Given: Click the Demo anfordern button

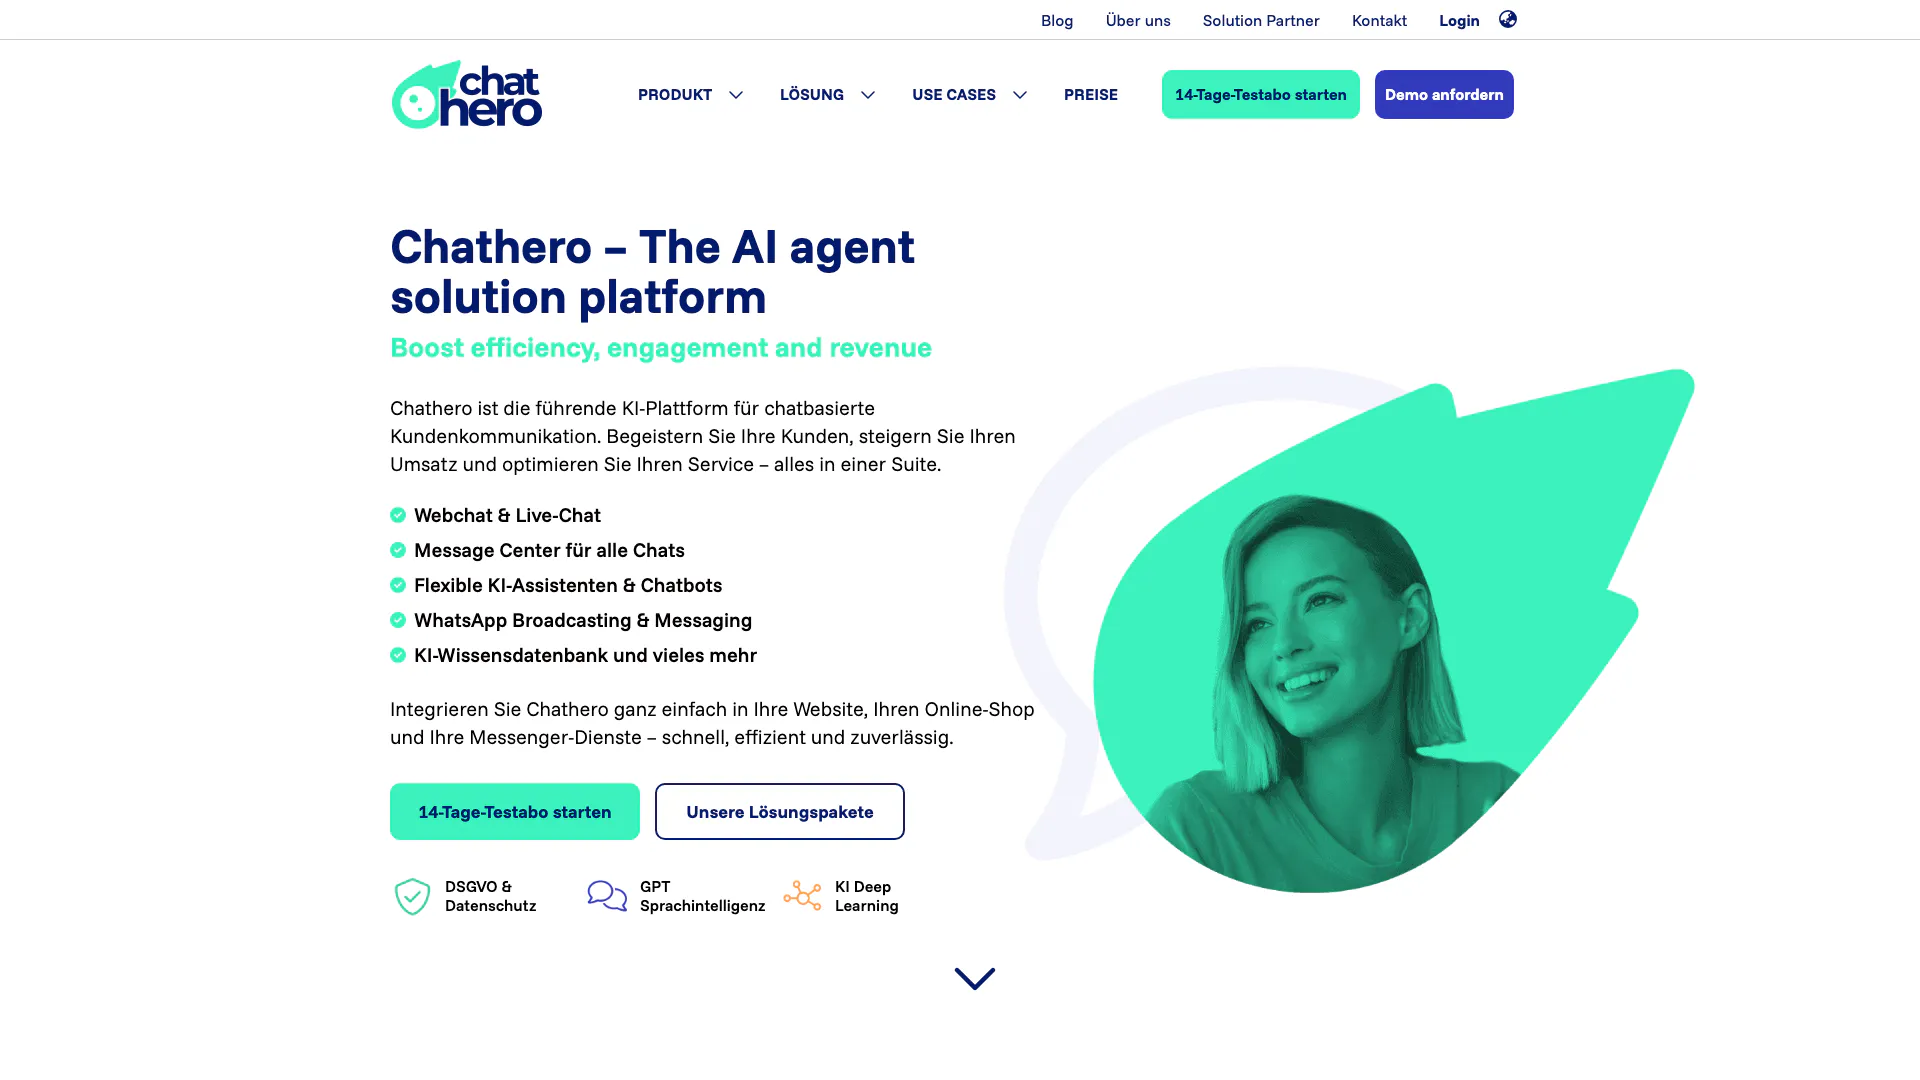Looking at the screenshot, I should (x=1444, y=94).
